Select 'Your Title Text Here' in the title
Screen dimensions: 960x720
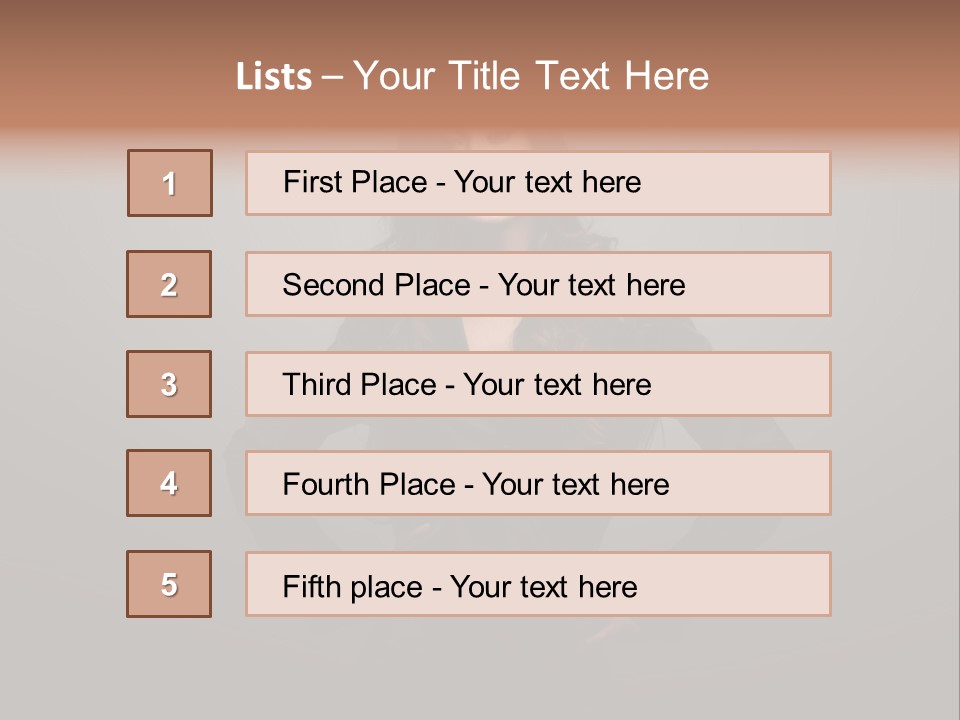coord(531,76)
